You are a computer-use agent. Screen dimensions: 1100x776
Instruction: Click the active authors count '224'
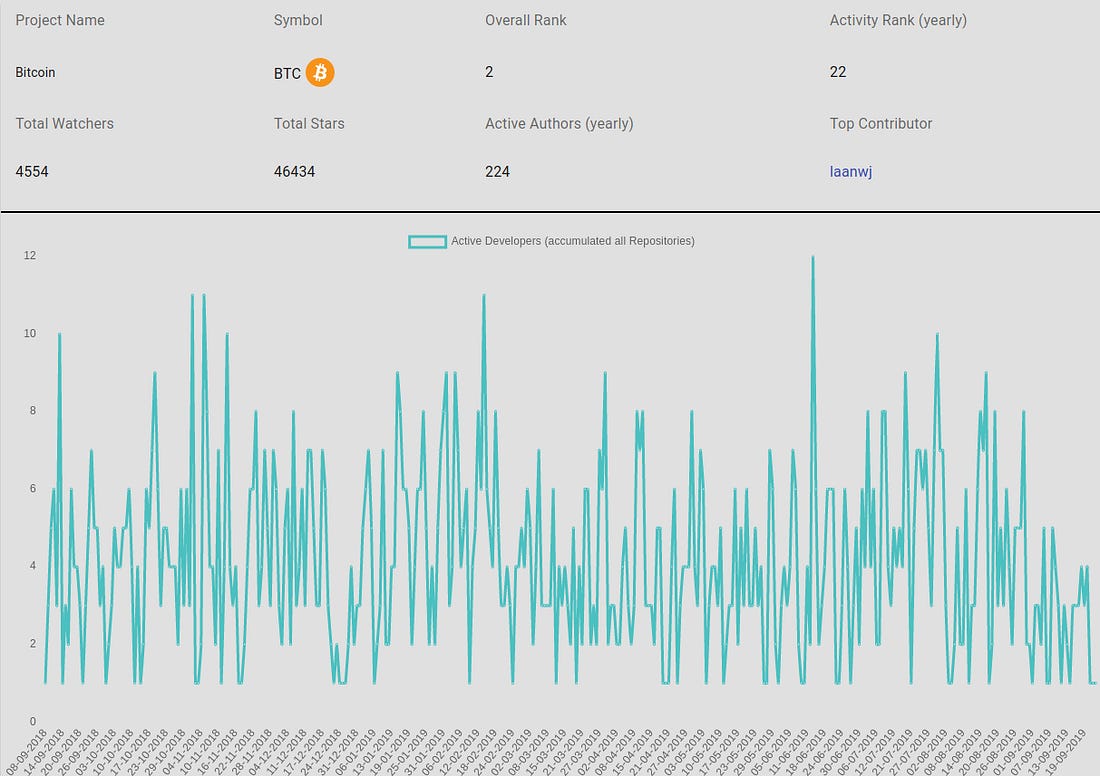[497, 171]
